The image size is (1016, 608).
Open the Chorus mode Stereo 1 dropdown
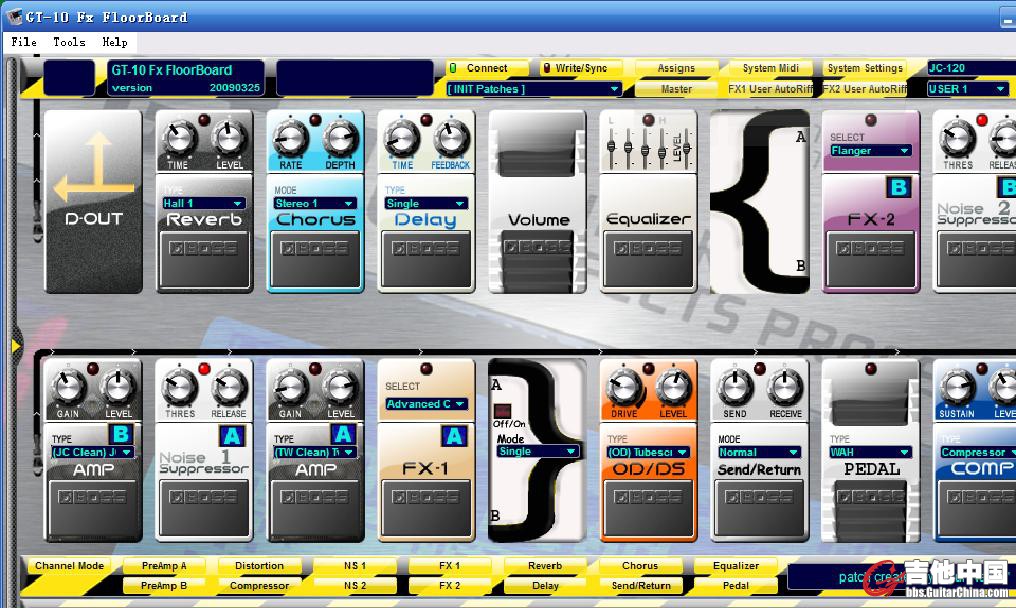(314, 204)
